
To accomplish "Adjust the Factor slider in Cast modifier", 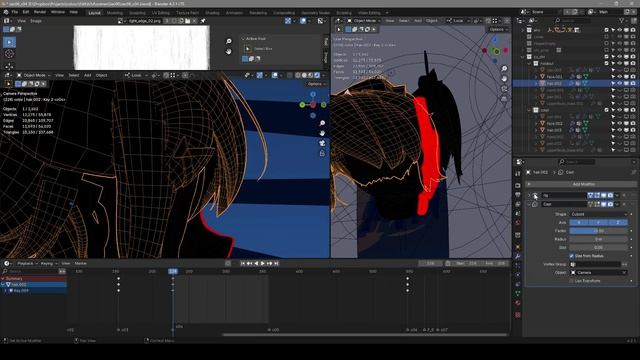I will [598, 231].
